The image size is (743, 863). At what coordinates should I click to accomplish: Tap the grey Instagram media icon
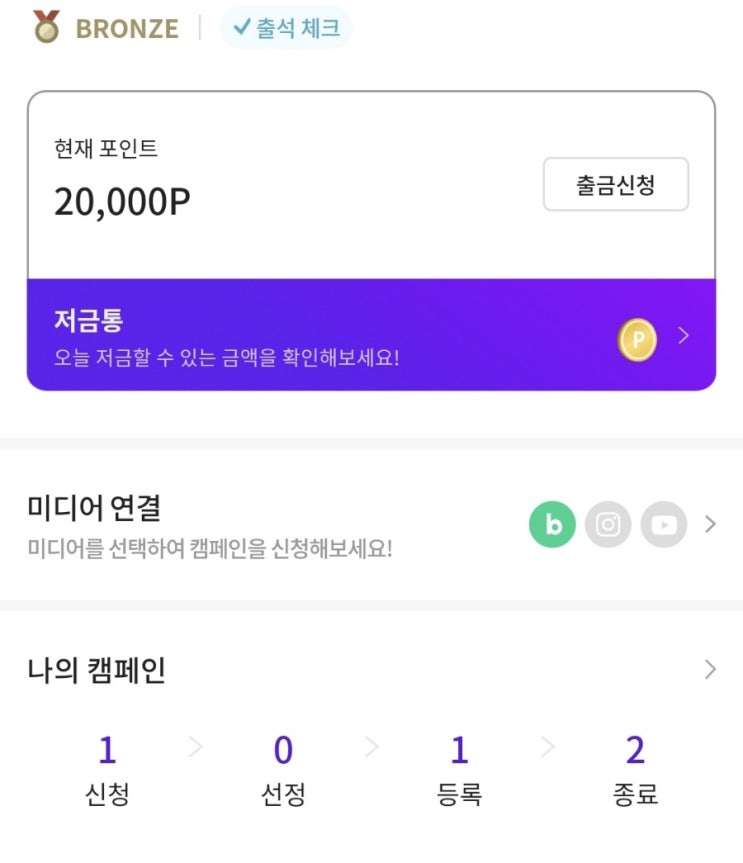click(x=608, y=524)
